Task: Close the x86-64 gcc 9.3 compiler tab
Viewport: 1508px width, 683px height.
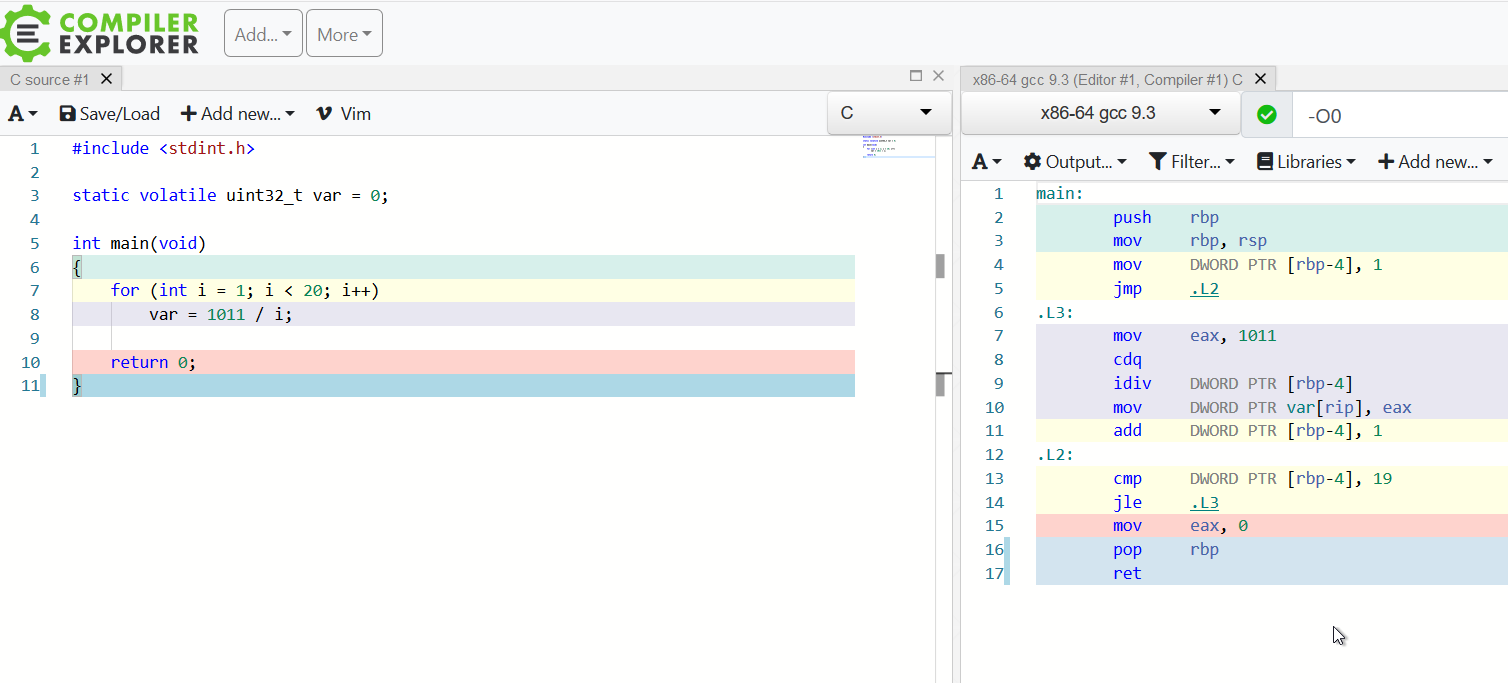Action: 1260,79
